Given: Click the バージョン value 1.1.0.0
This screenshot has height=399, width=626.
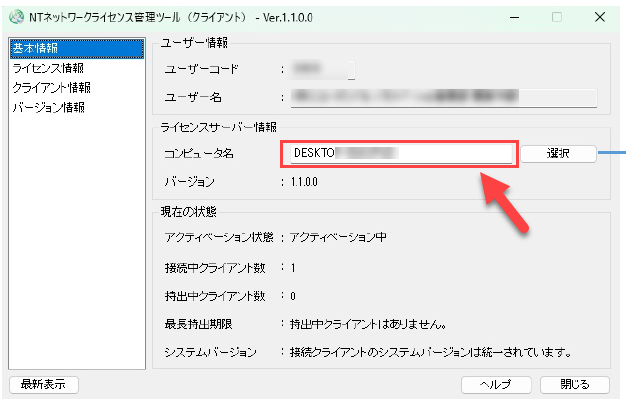Looking at the screenshot, I should pyautogui.click(x=304, y=182).
